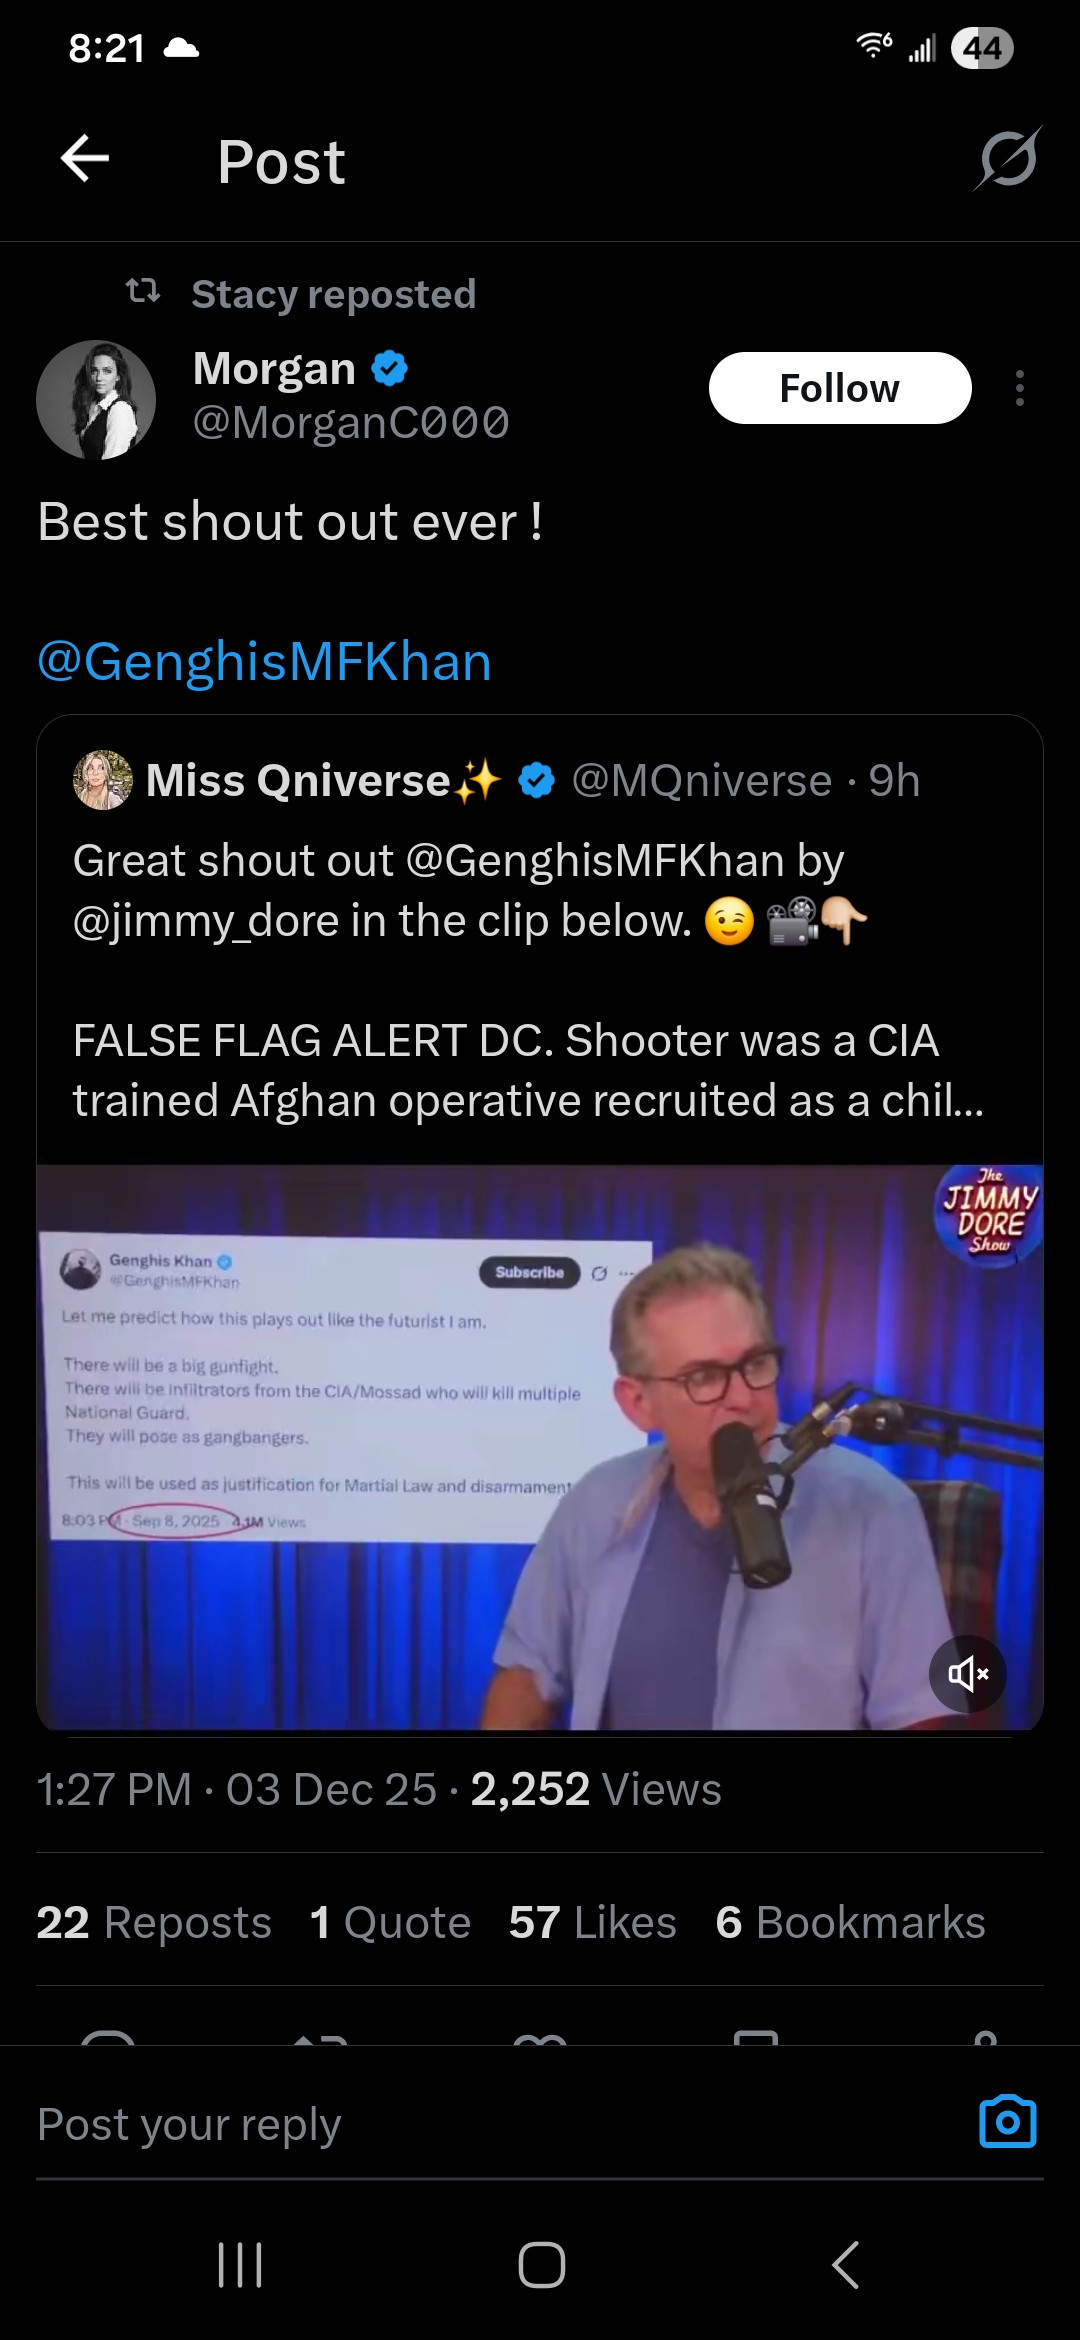This screenshot has width=1080, height=2340.
Task: Follow Morgan's account
Action: [x=839, y=388]
